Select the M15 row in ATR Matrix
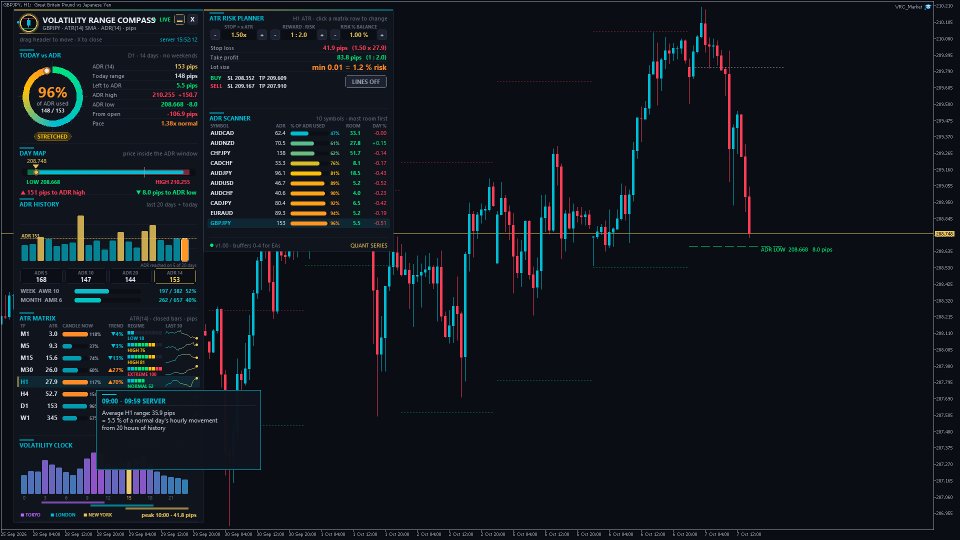 [108, 358]
